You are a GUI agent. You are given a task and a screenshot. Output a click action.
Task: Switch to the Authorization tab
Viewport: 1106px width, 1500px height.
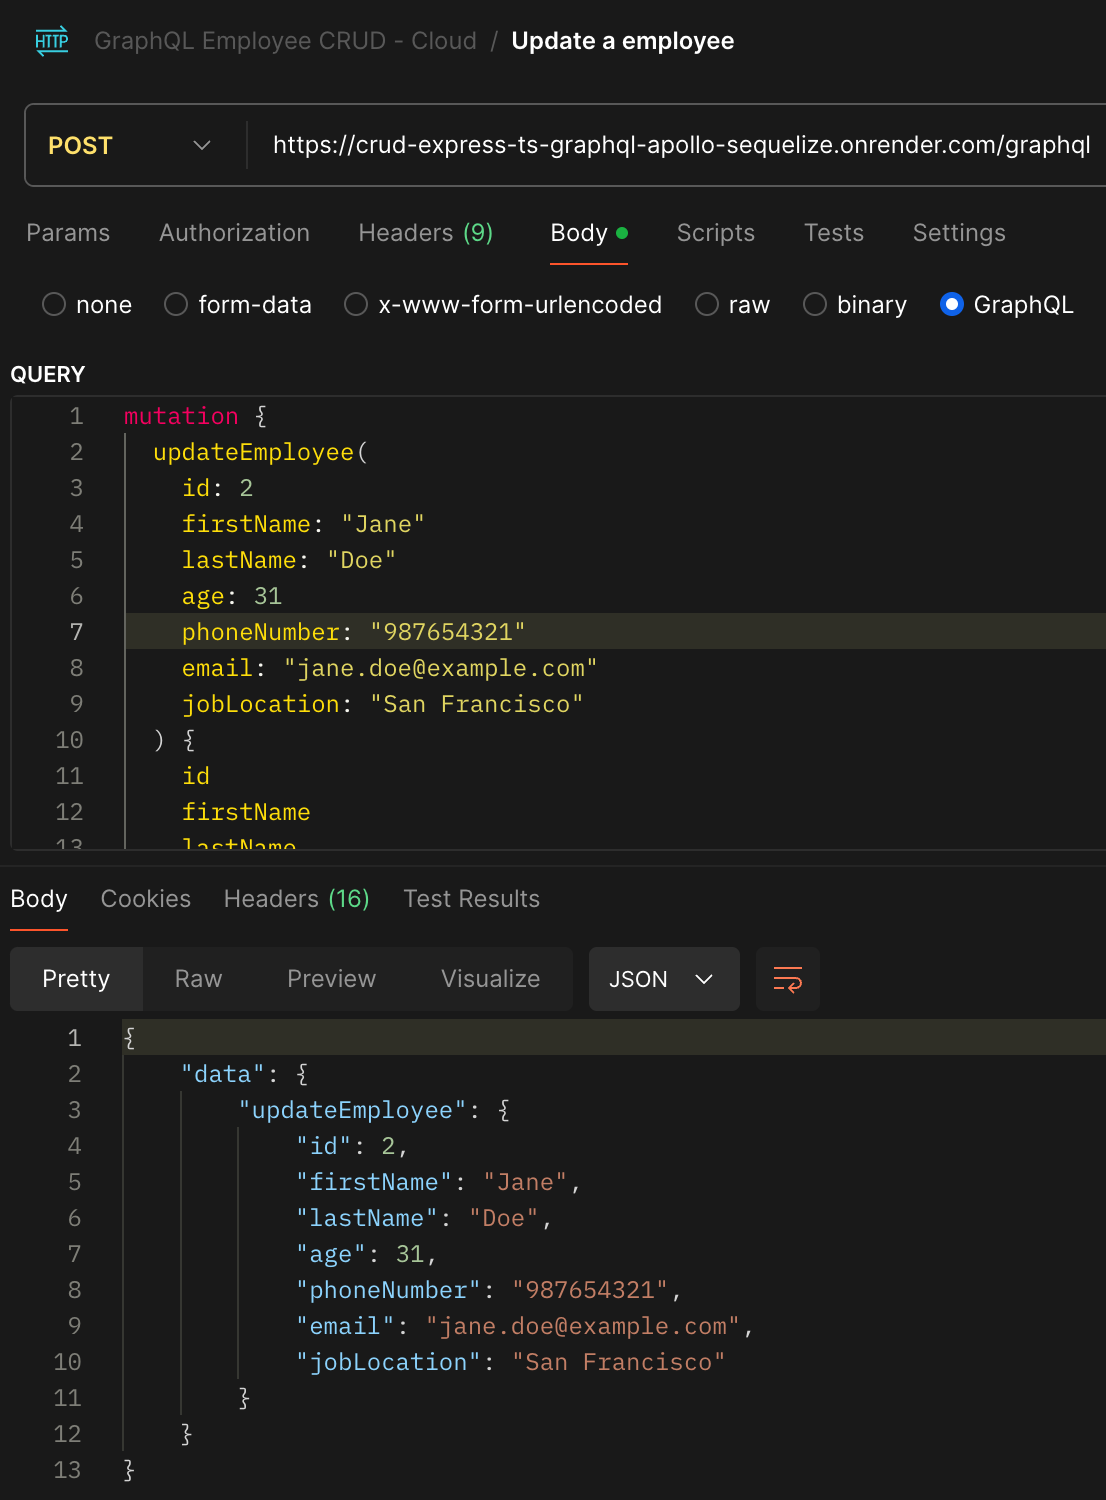(x=234, y=233)
